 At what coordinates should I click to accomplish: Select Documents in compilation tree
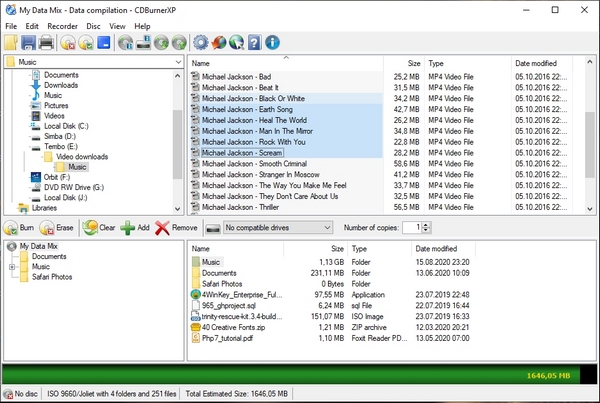click(49, 256)
